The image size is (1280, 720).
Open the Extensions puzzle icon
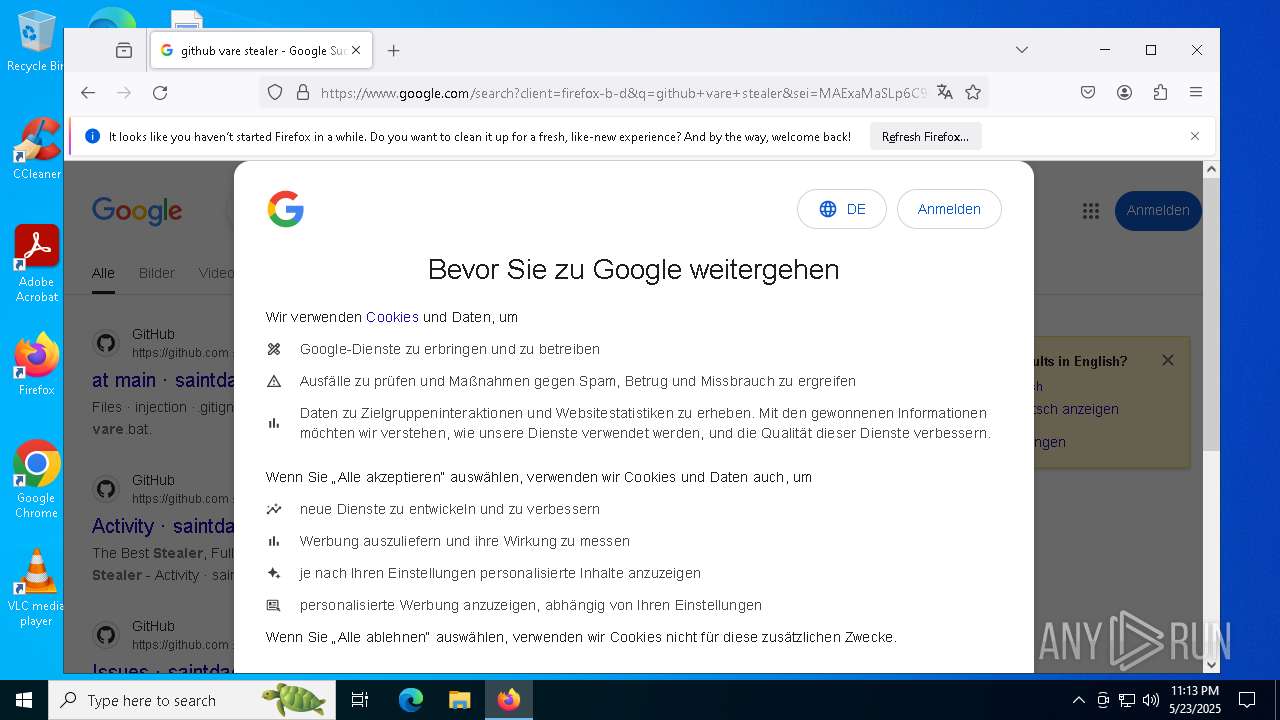1160,92
